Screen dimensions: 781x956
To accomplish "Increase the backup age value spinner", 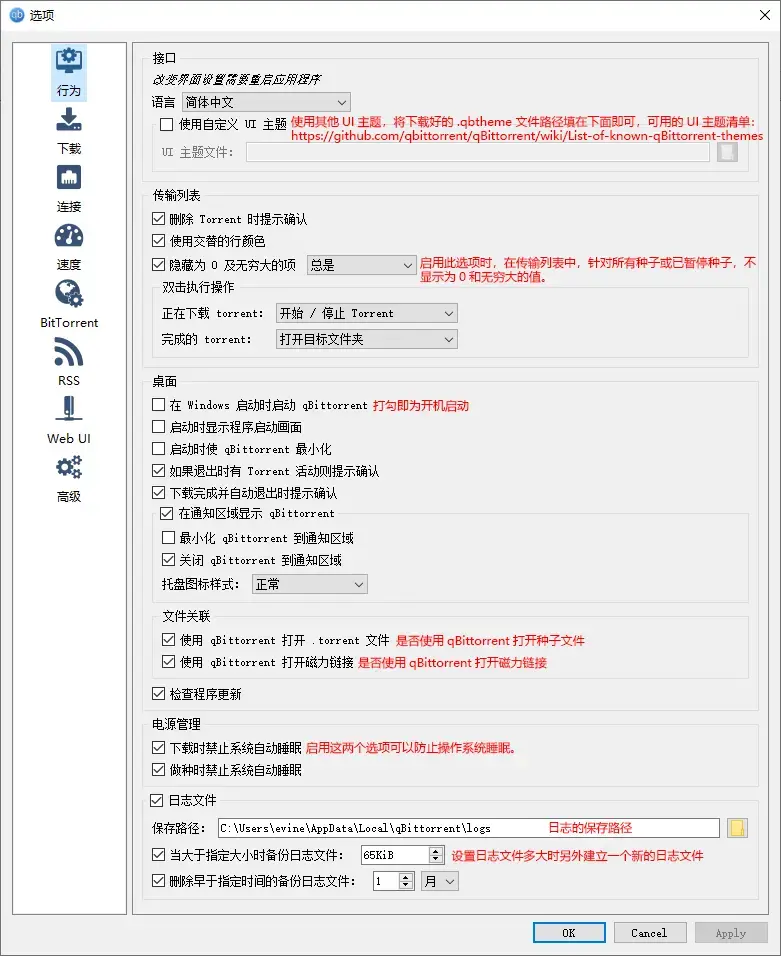I will click(405, 877).
